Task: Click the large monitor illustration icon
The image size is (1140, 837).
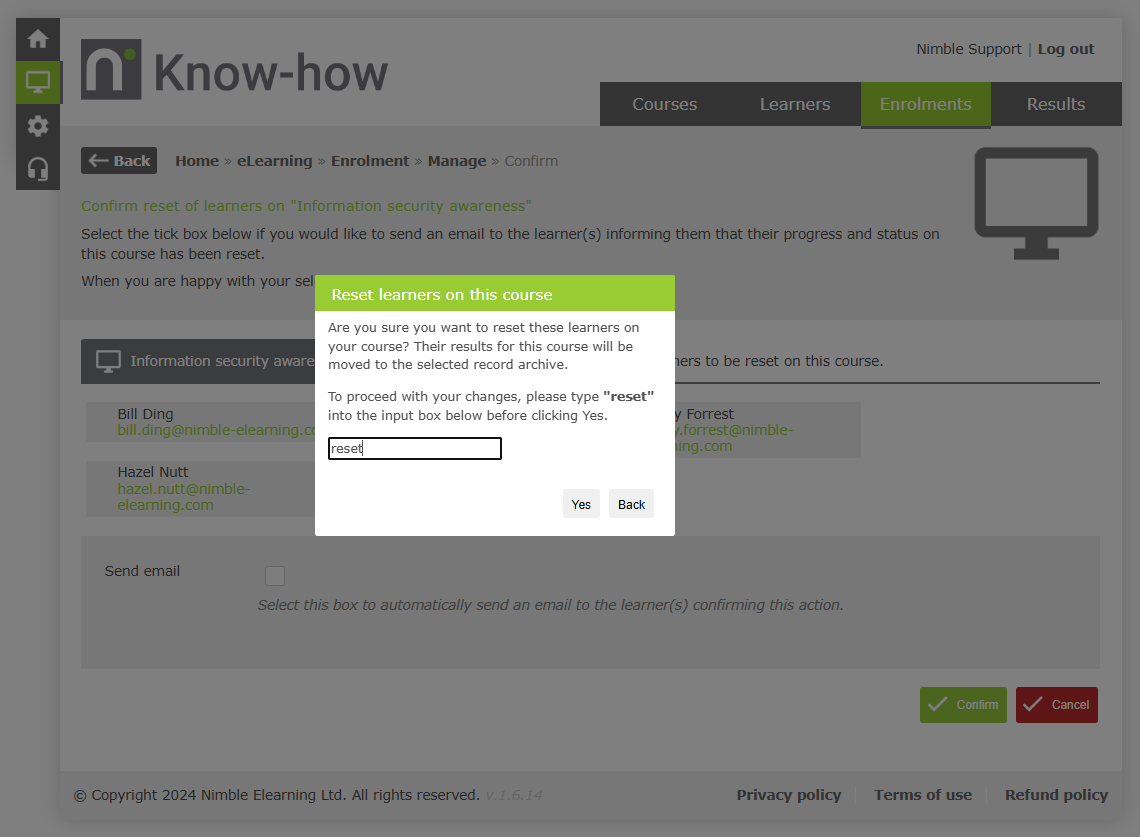Action: [x=1036, y=204]
